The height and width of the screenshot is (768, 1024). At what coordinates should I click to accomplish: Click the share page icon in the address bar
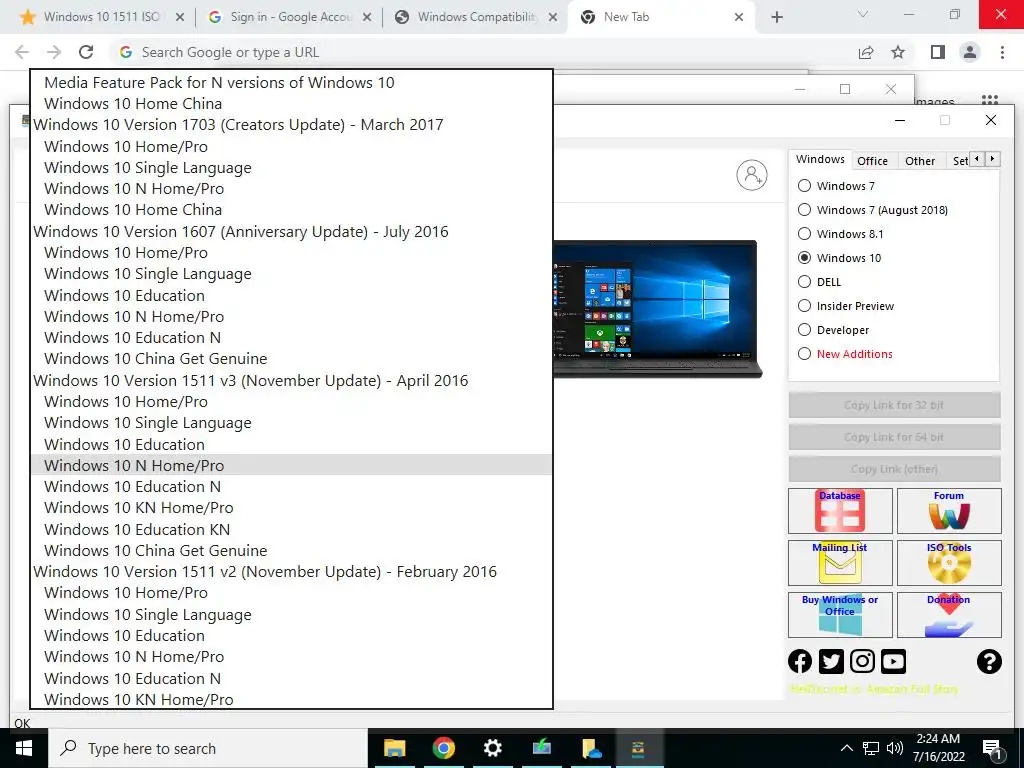point(866,52)
